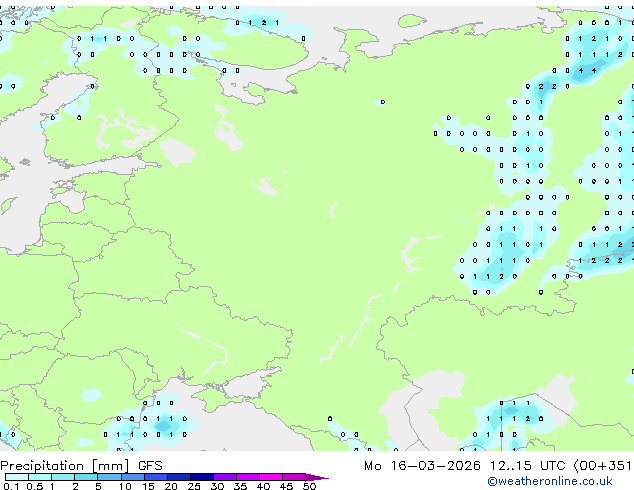The image size is (634, 490).
Task: Click the 15–20 mm legend color swatch
Action: pyautogui.click(x=156, y=477)
